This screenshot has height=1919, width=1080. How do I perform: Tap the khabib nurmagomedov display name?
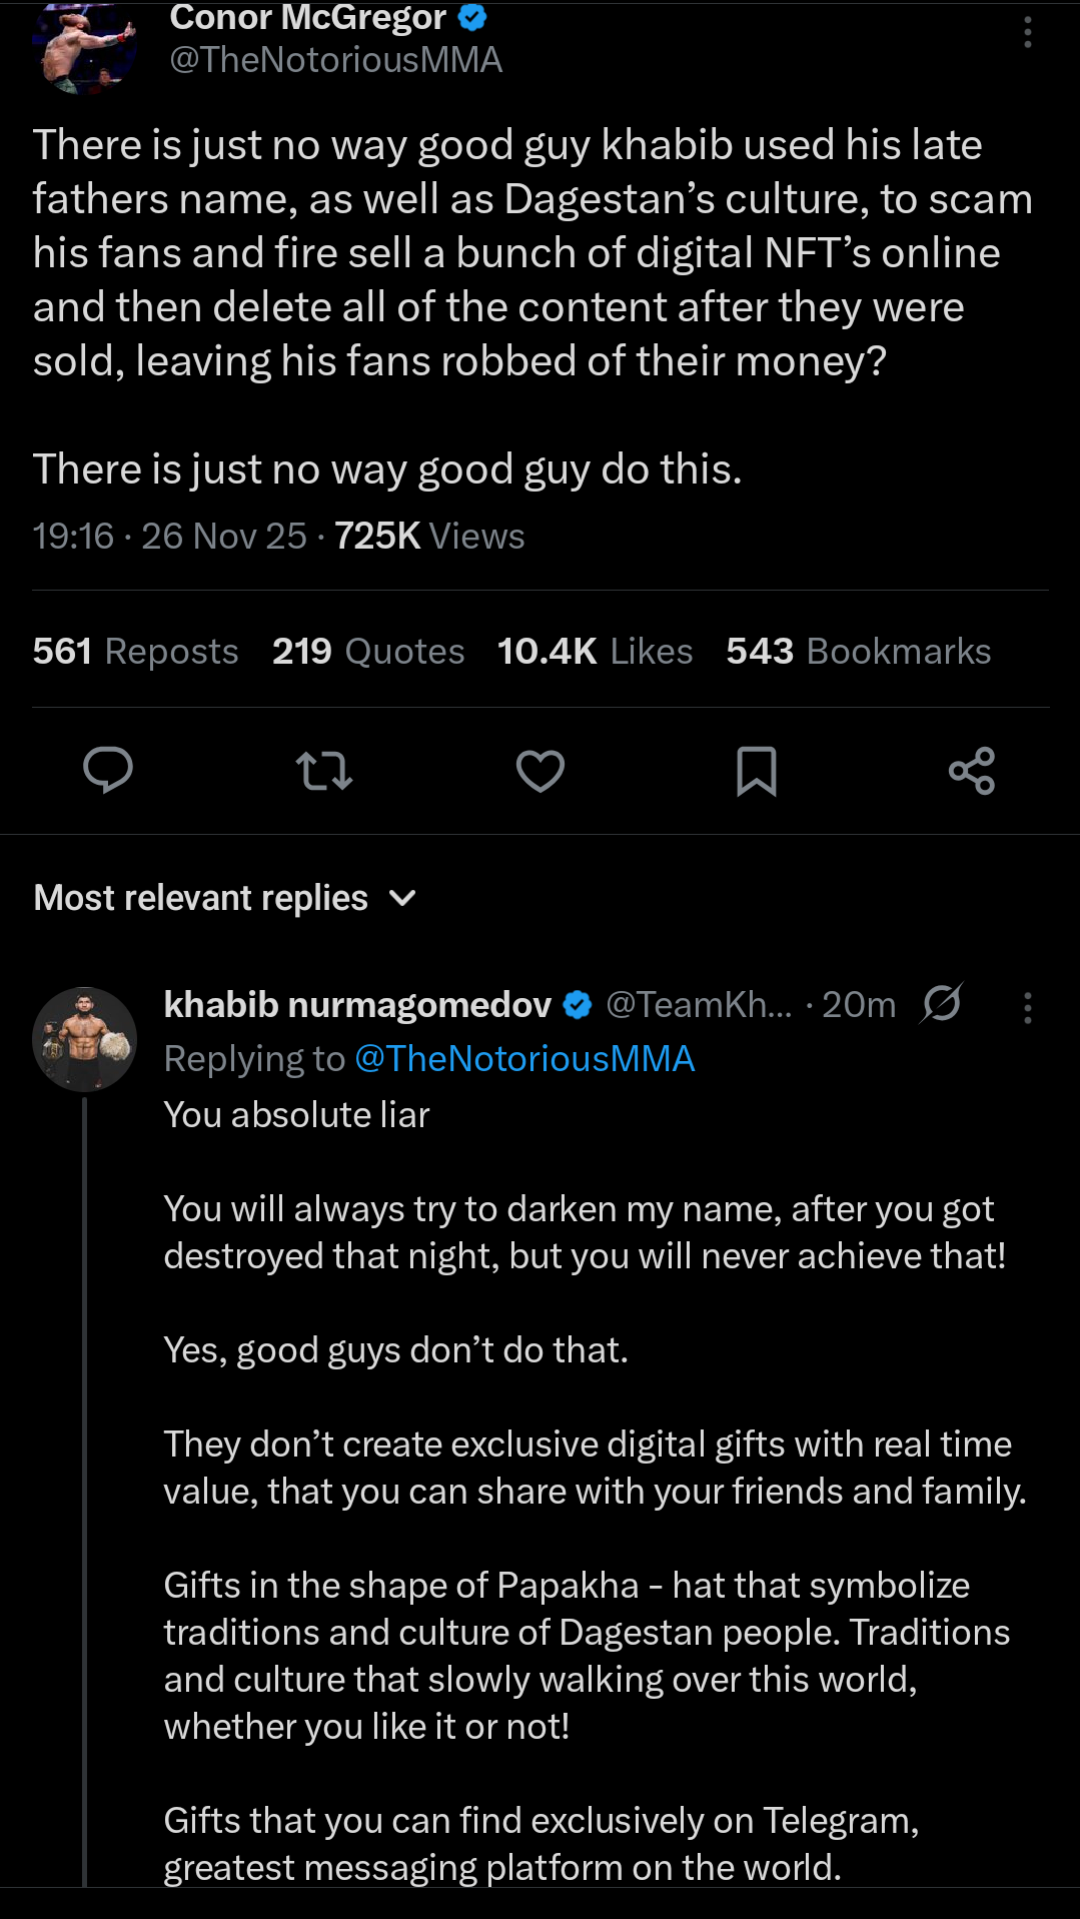click(x=357, y=1004)
